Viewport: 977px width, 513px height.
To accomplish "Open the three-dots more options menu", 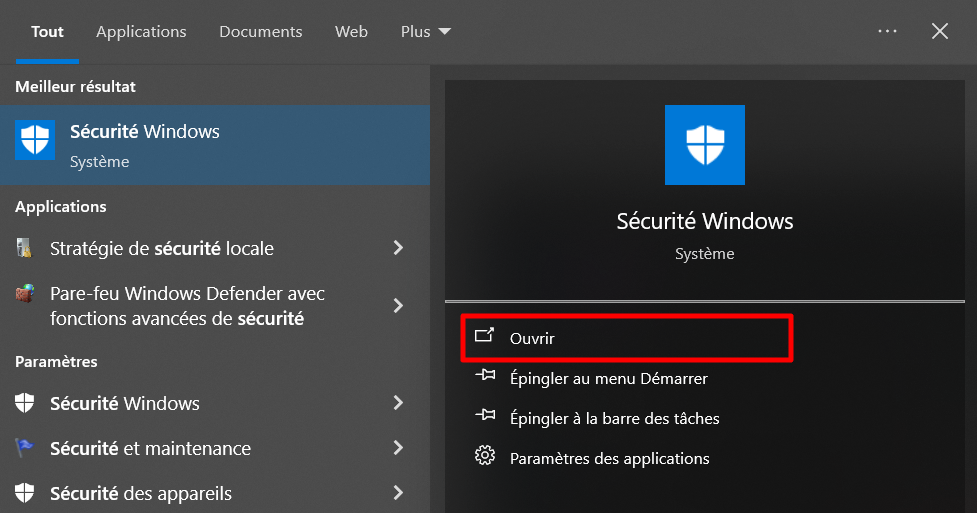I will click(x=887, y=31).
